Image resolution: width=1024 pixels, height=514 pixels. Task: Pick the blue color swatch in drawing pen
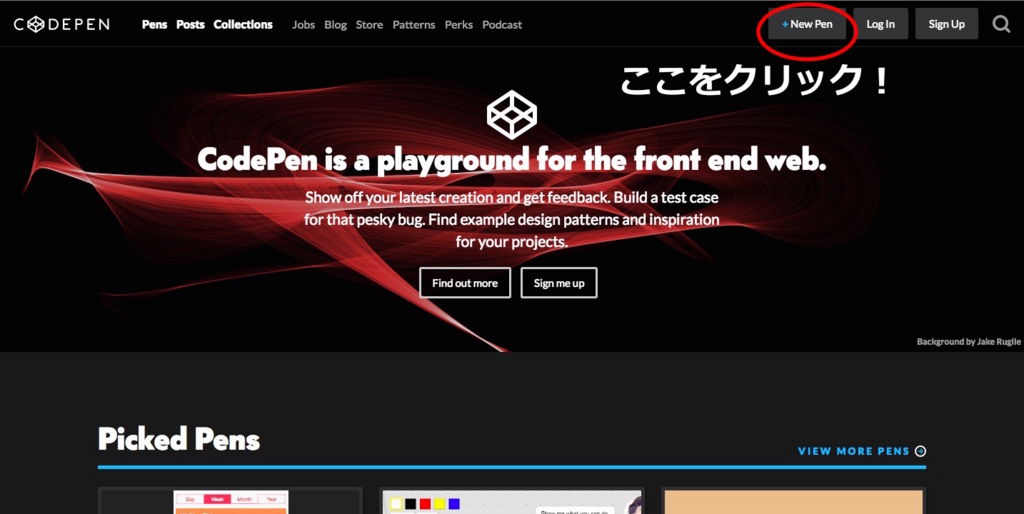pyautogui.click(x=454, y=504)
